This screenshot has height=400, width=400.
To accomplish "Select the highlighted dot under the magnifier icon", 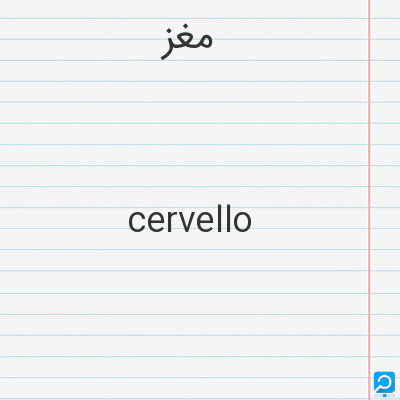I will pos(384,396).
